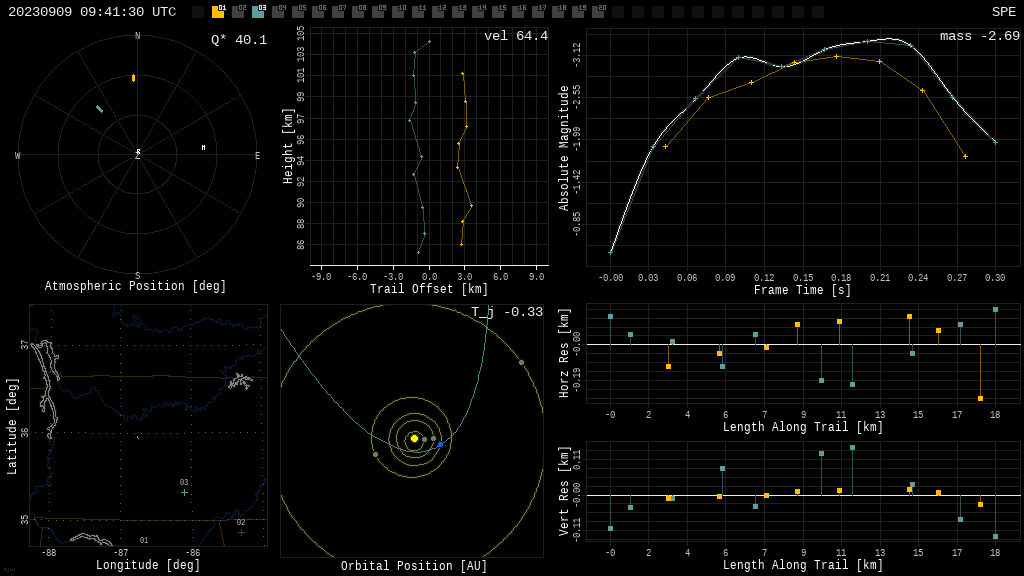The image size is (1024, 576).
Task: Click the red meteor mark on the map
Action: (x=138, y=437)
